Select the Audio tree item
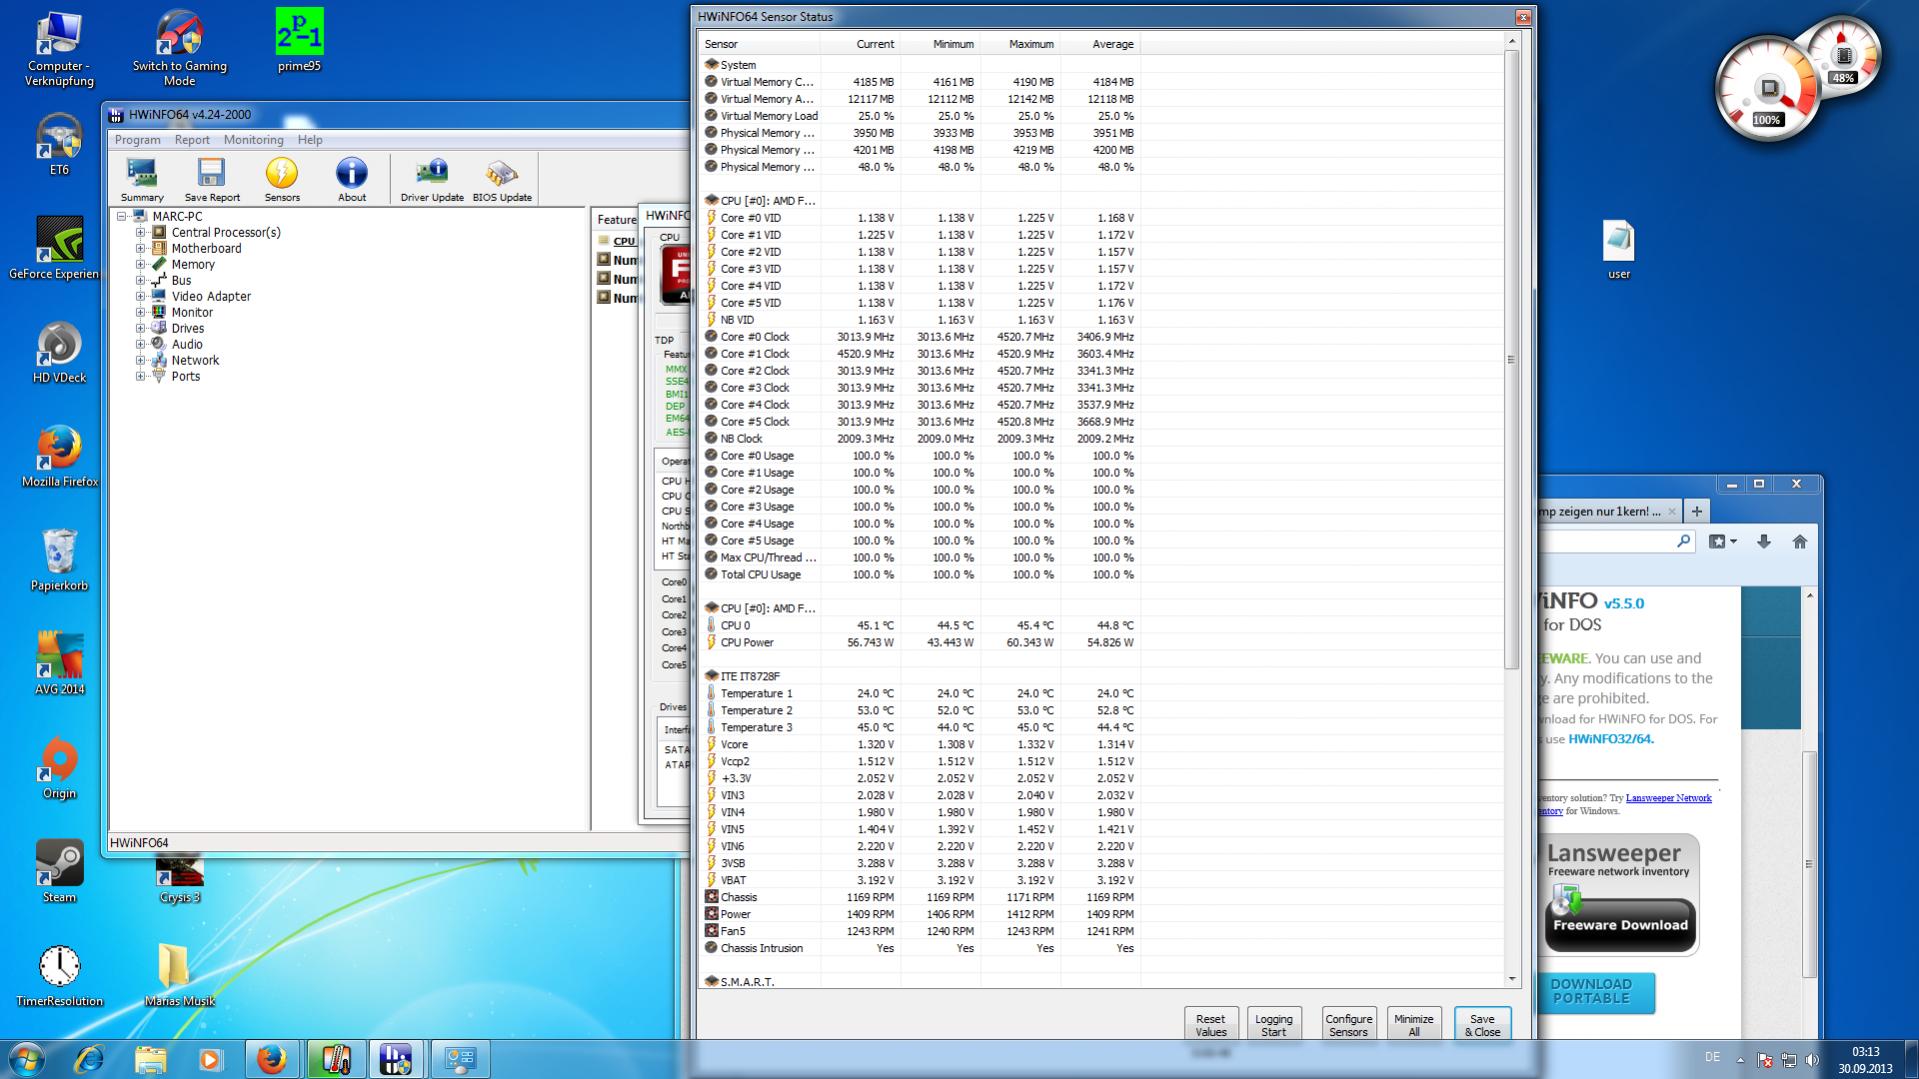This screenshot has width=1919, height=1079. [187, 344]
